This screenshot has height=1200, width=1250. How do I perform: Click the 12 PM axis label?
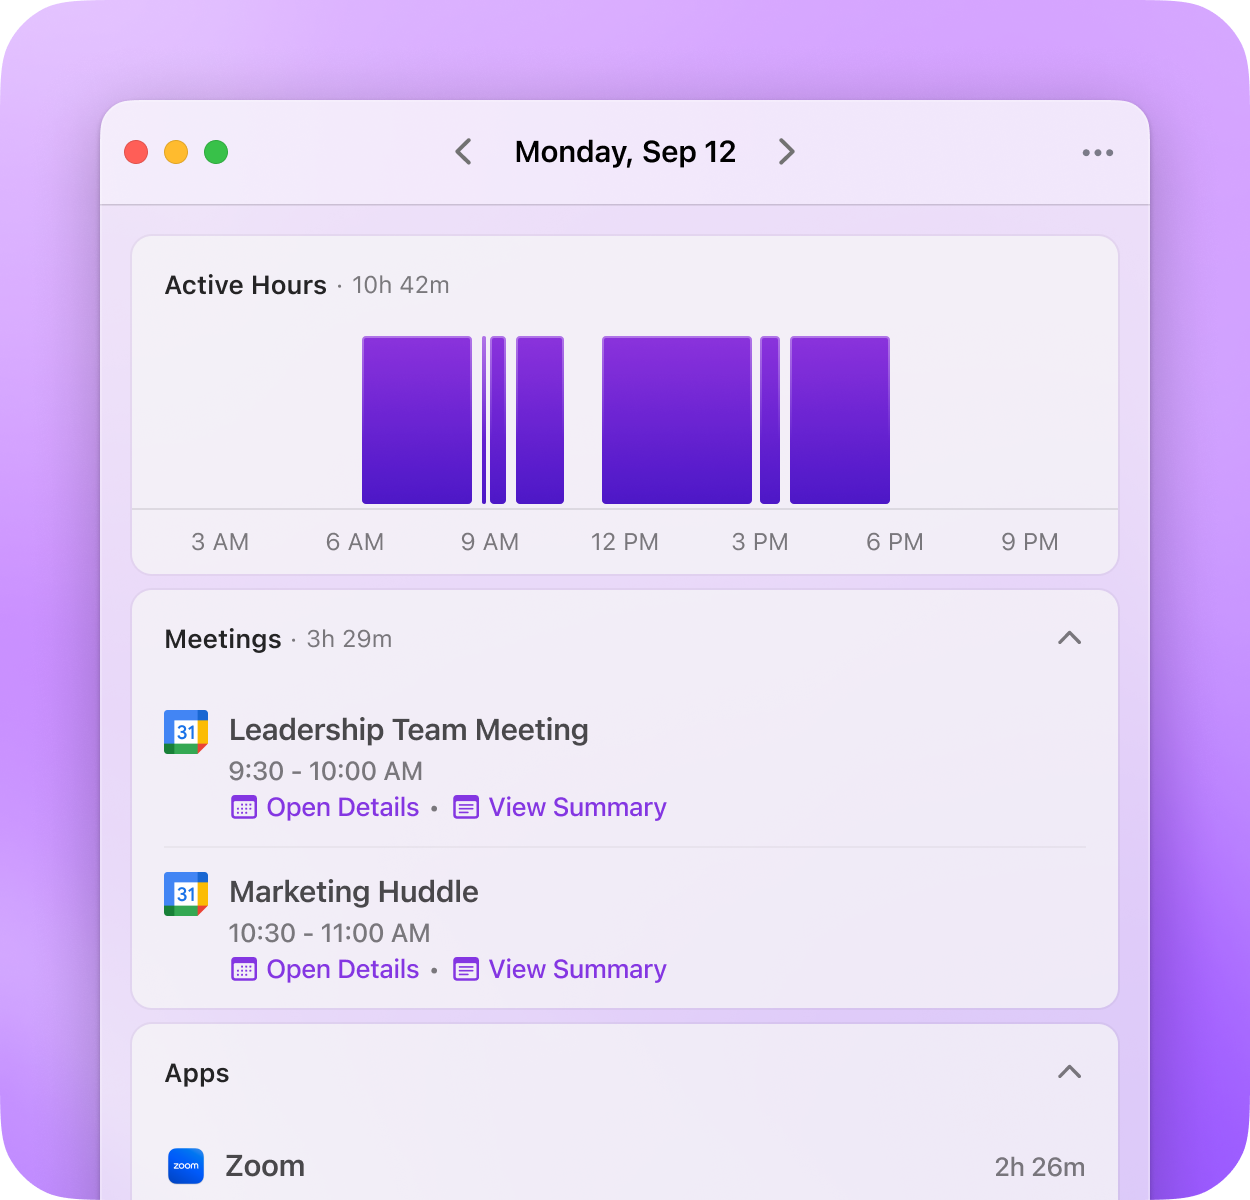(x=625, y=542)
